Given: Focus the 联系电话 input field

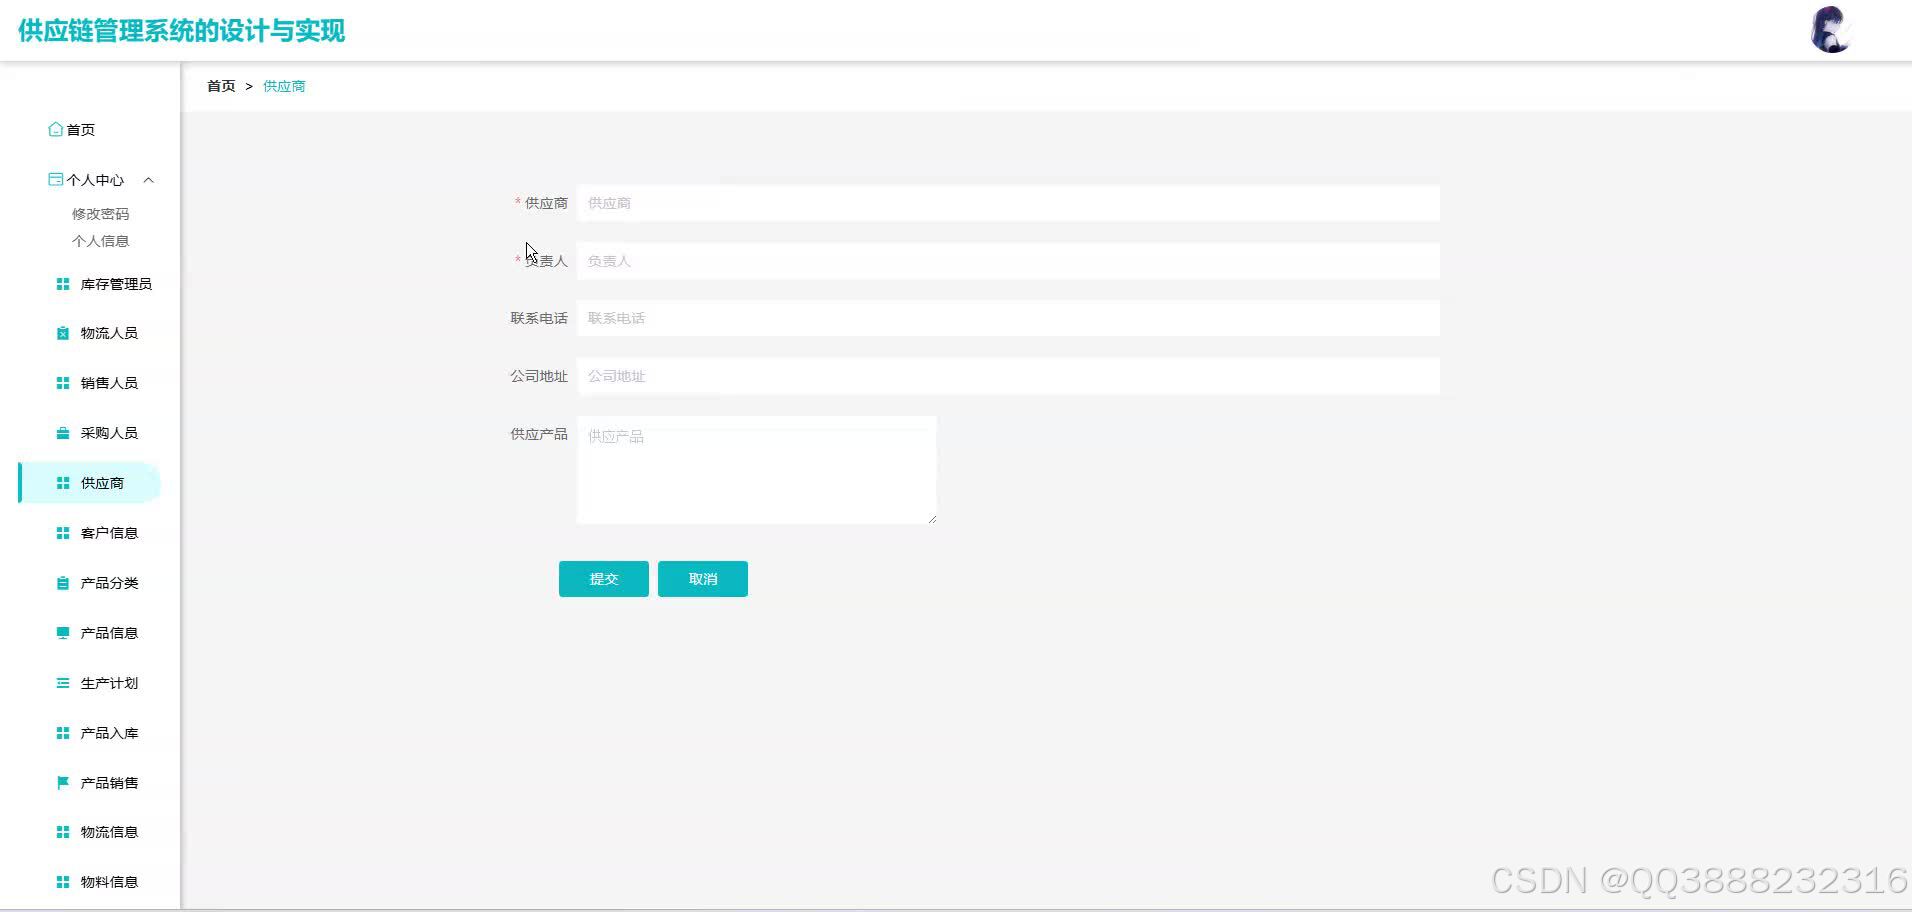Looking at the screenshot, I should [x=1008, y=318].
